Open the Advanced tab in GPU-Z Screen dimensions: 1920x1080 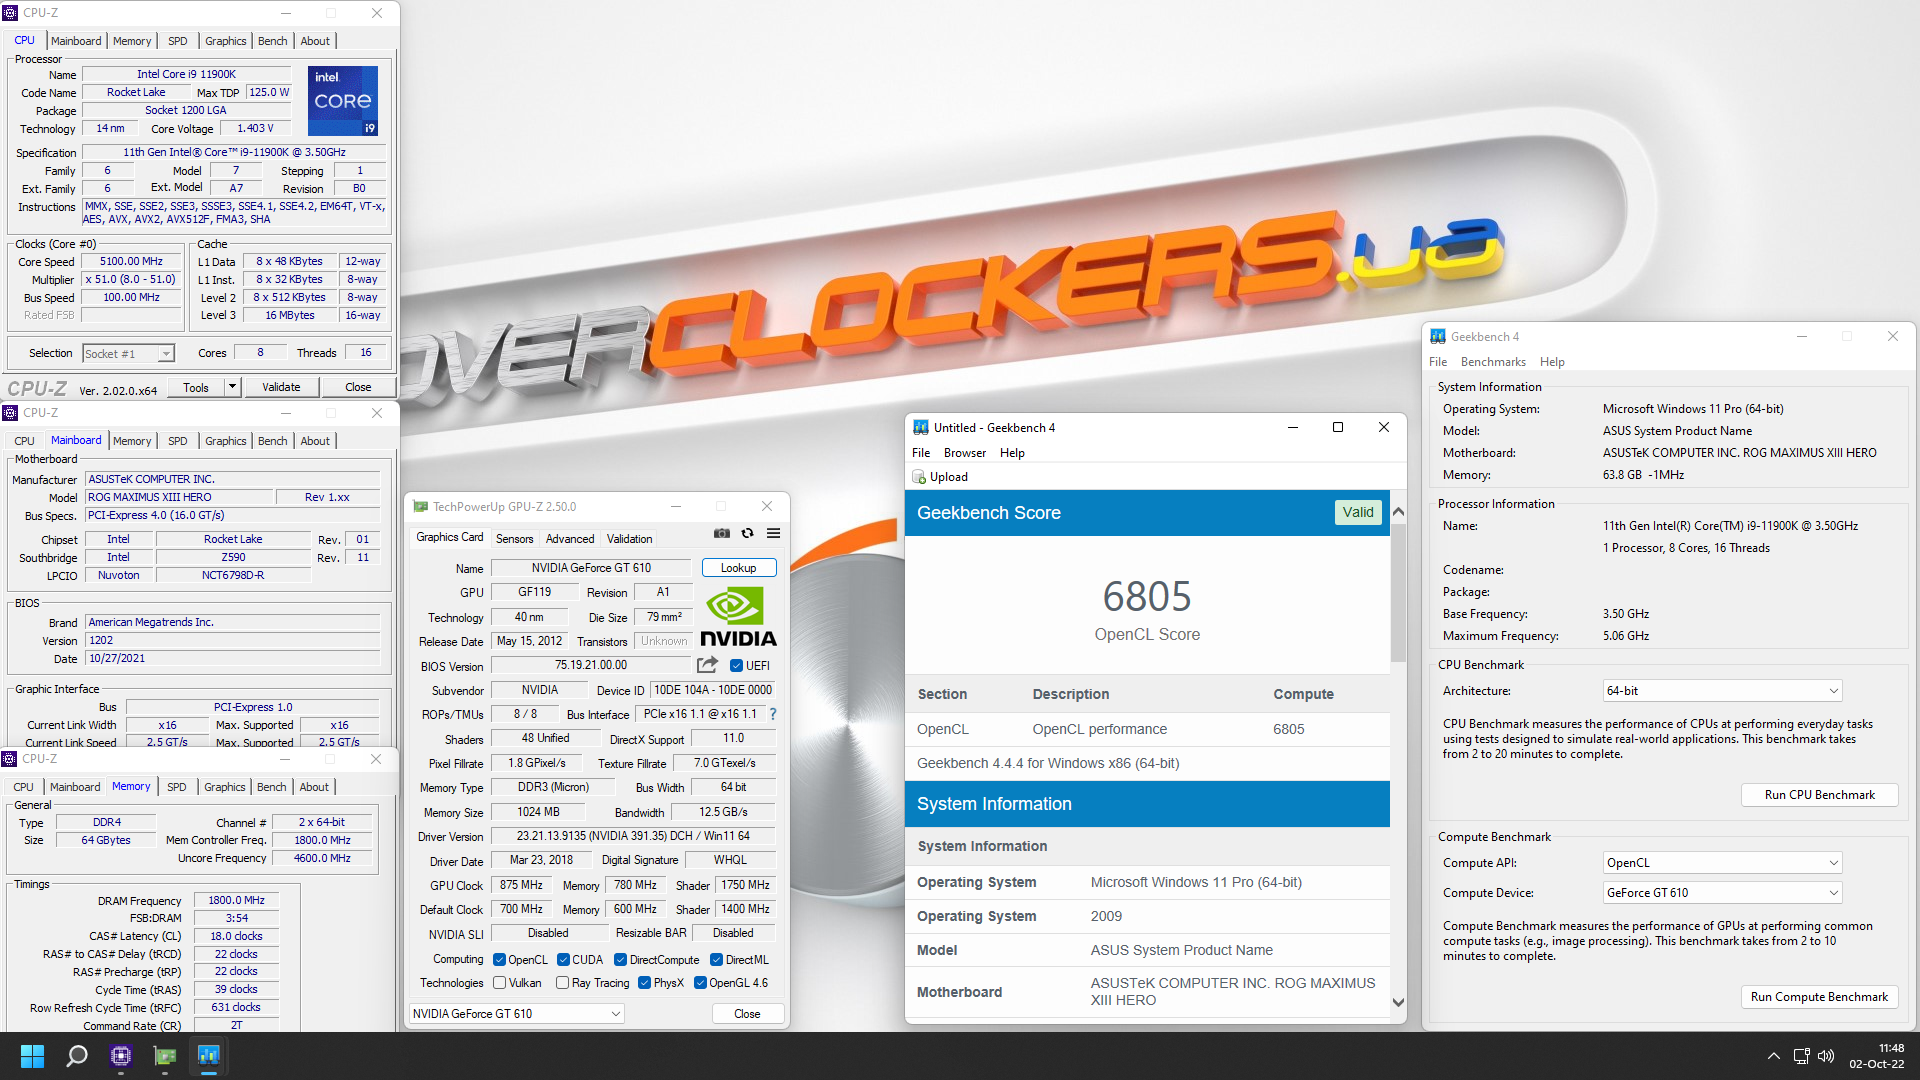tap(570, 539)
